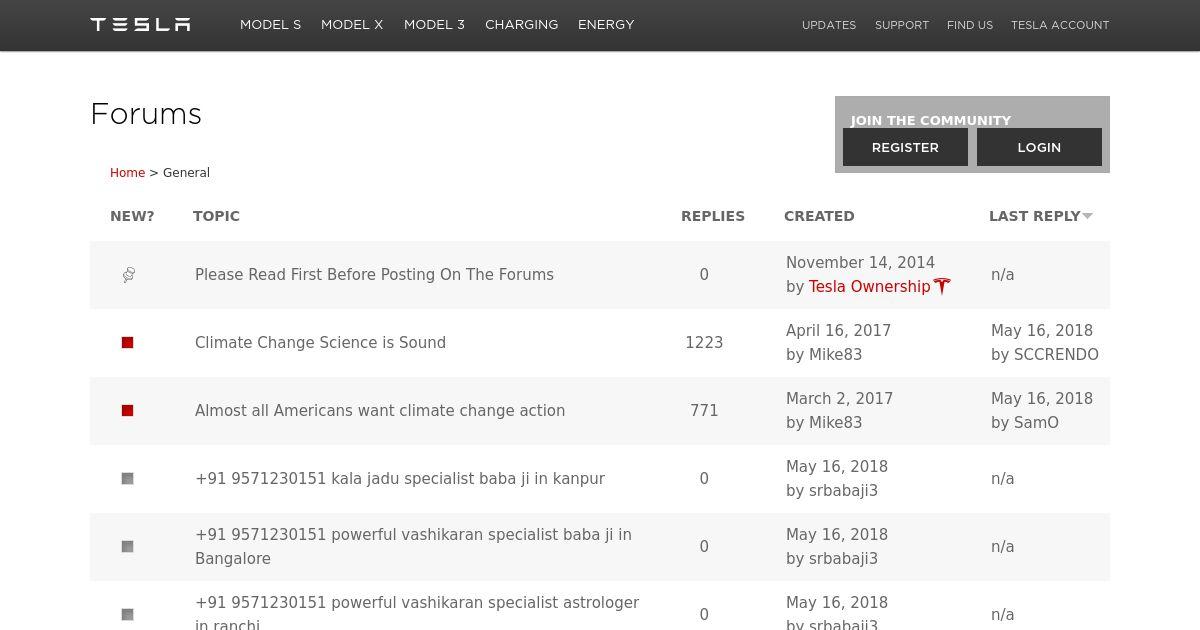Click the Login button
The image size is (1200, 630).
point(1039,147)
